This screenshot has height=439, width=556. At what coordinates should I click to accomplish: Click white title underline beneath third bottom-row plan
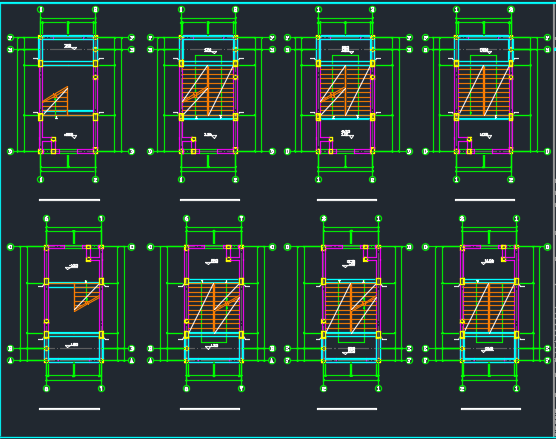click(347, 409)
